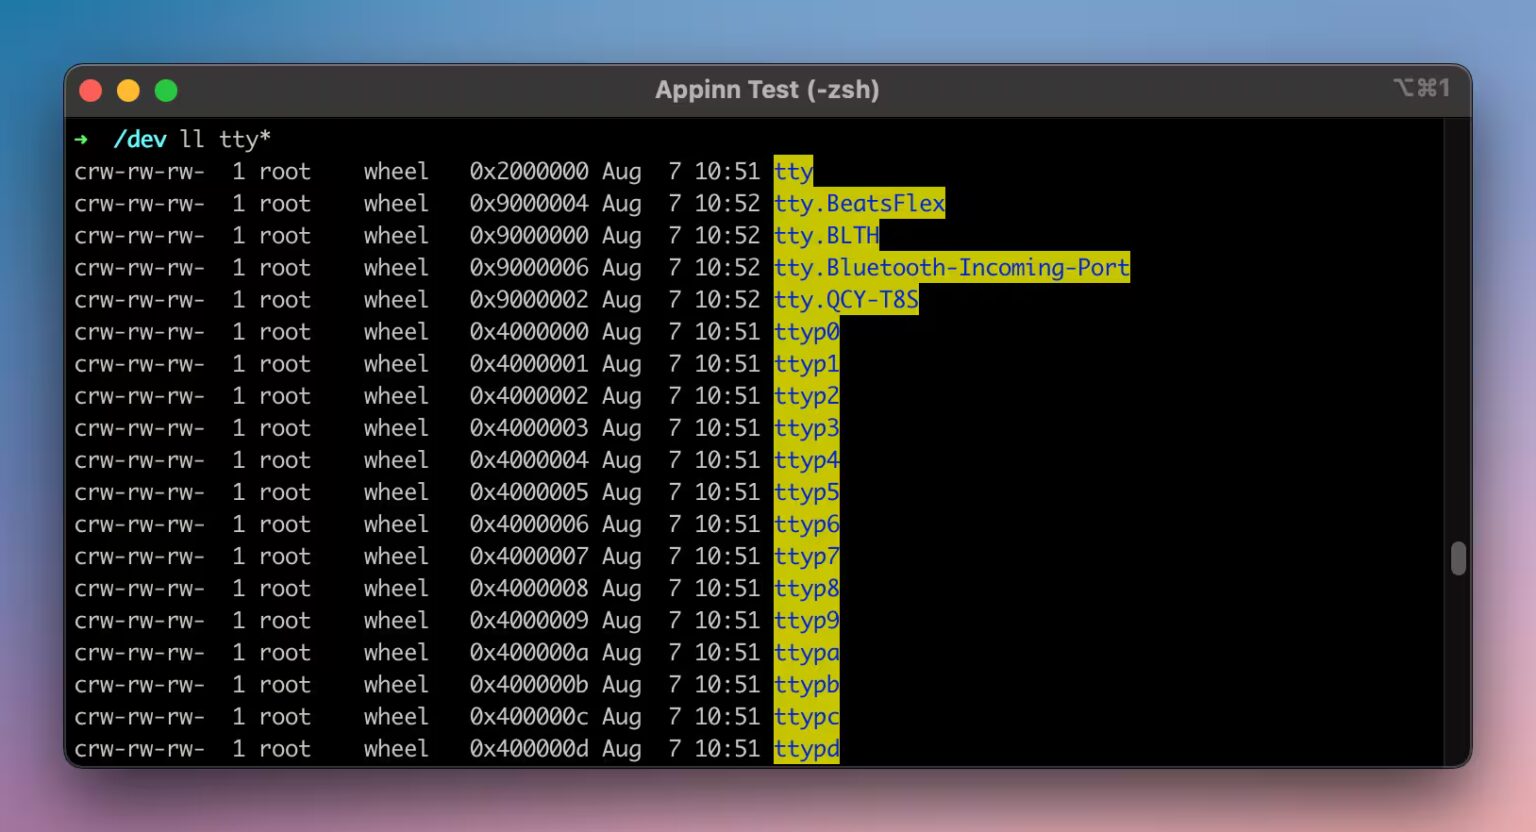Viewport: 1536px width, 832px height.
Task: Select the tty.BeatsFlex device name
Action: click(x=858, y=203)
